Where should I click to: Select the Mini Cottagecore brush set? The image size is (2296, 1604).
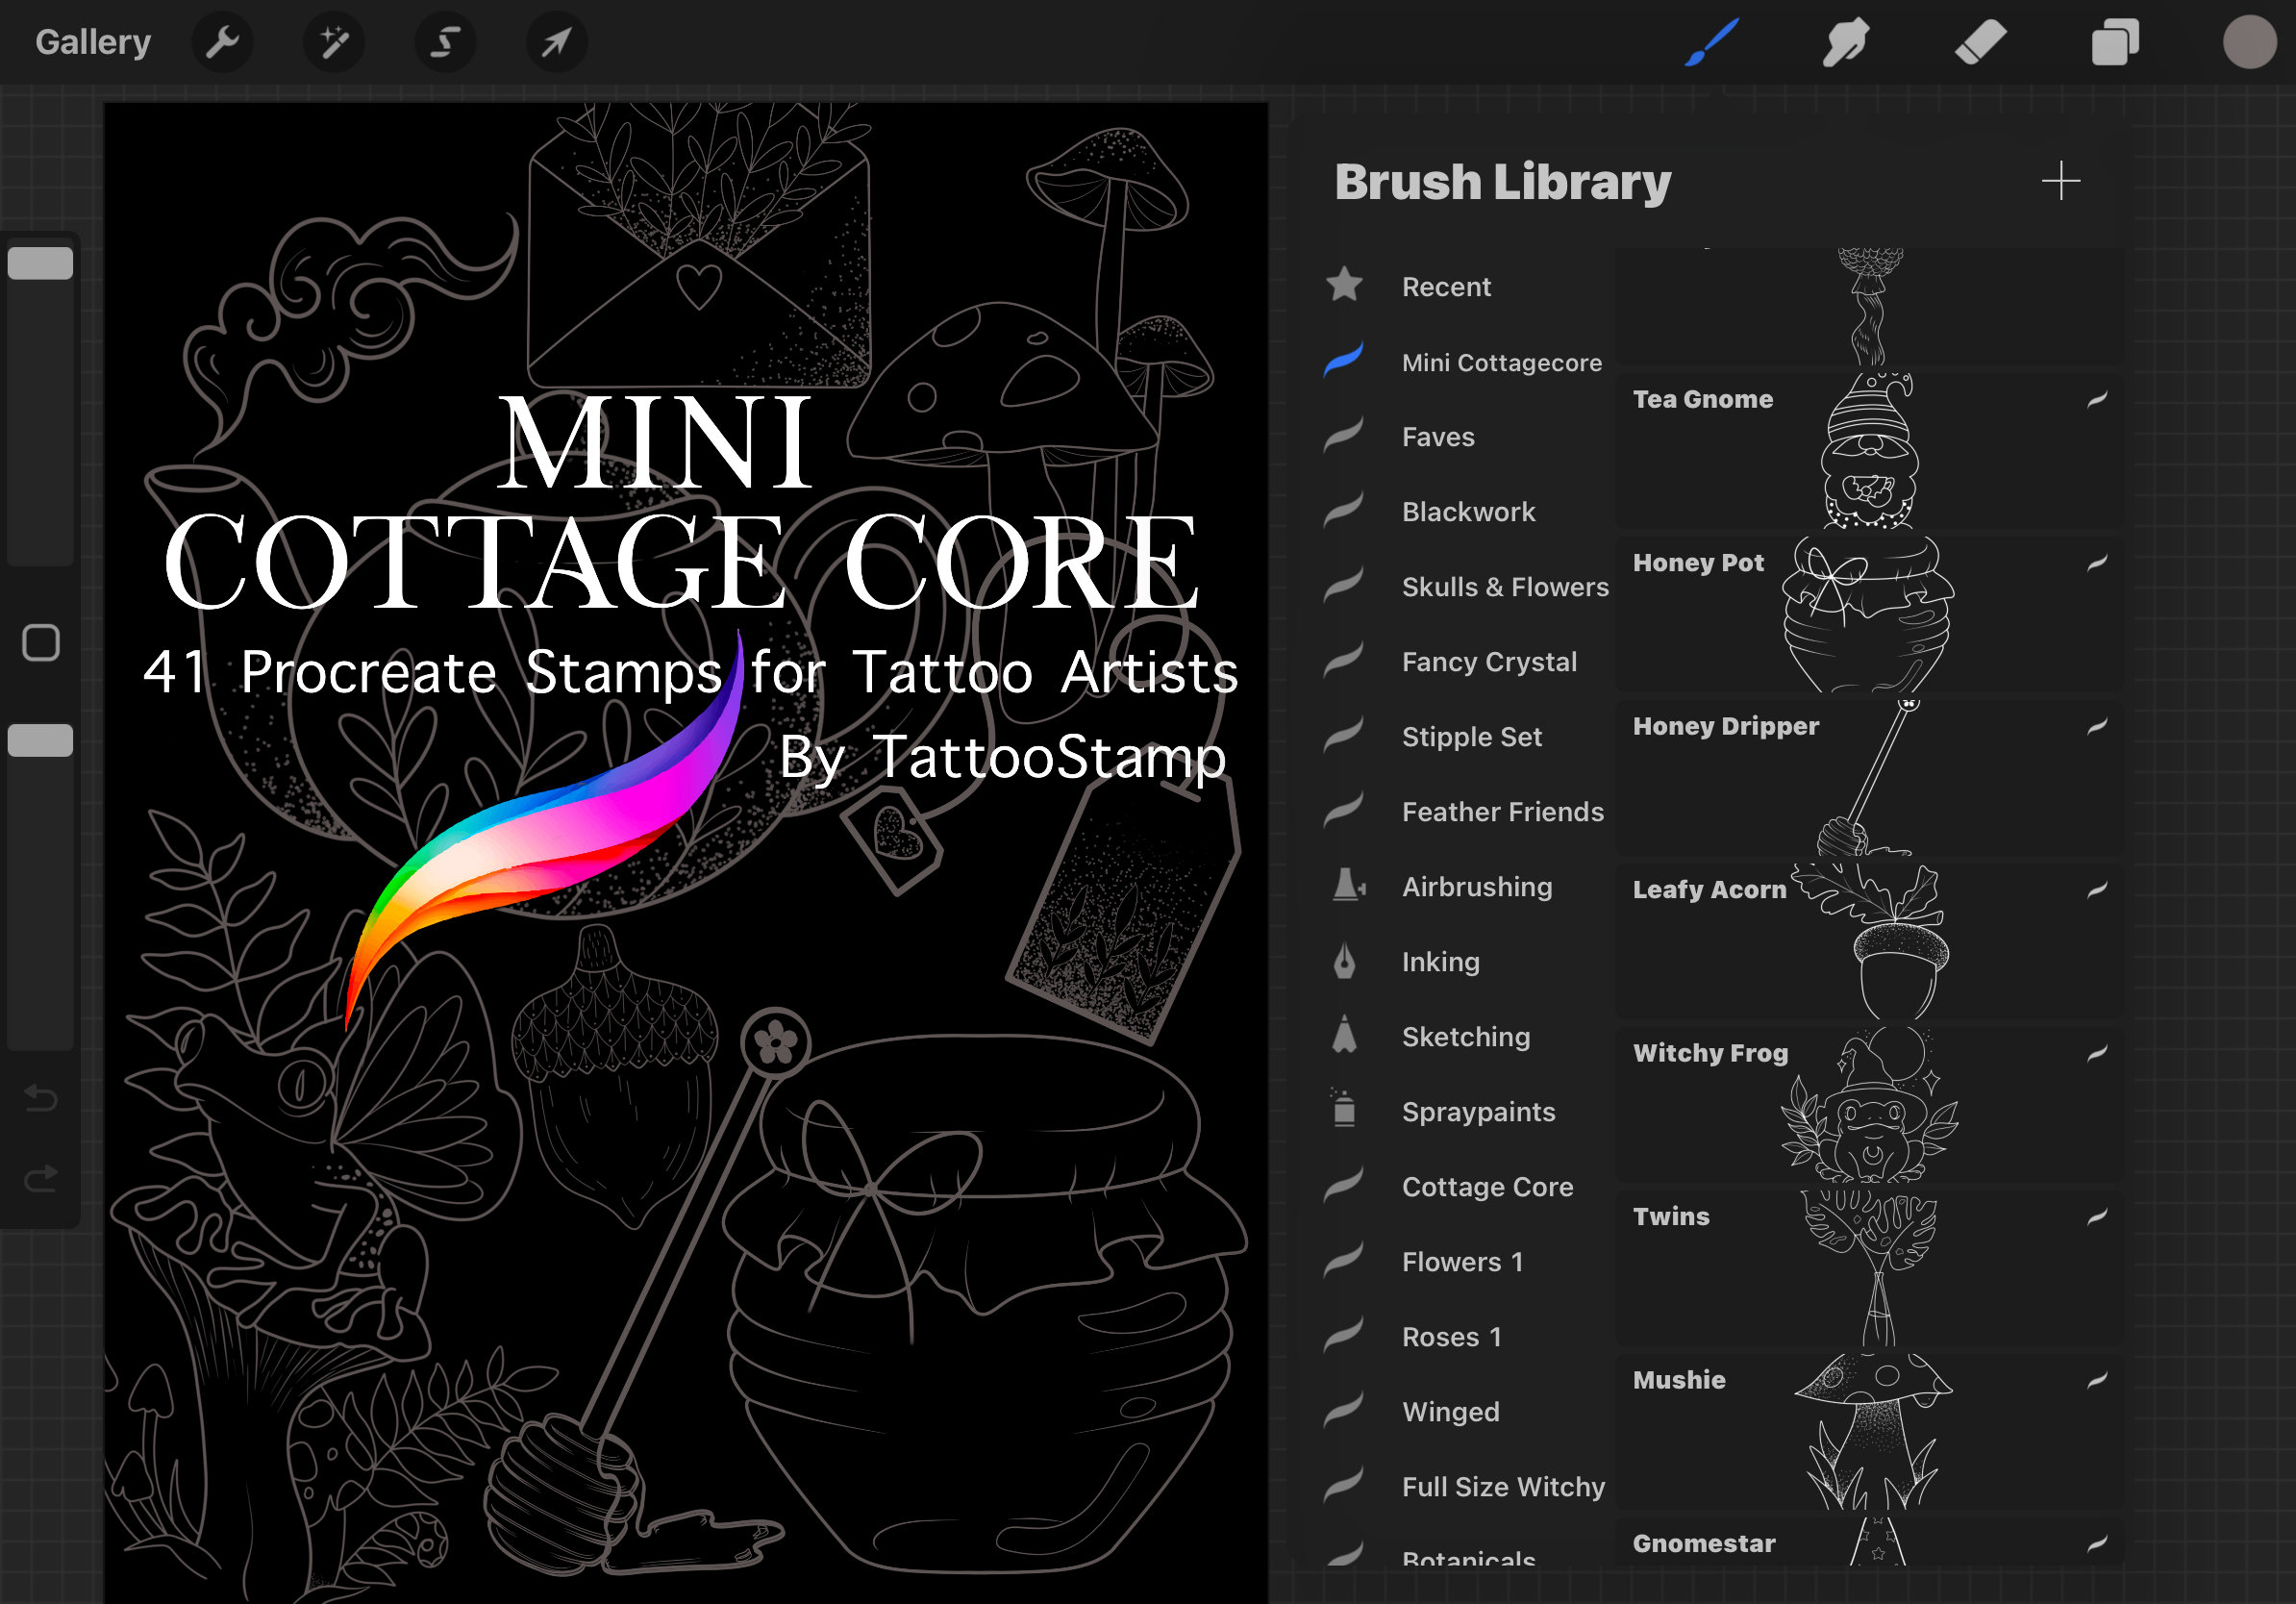pyautogui.click(x=1501, y=362)
